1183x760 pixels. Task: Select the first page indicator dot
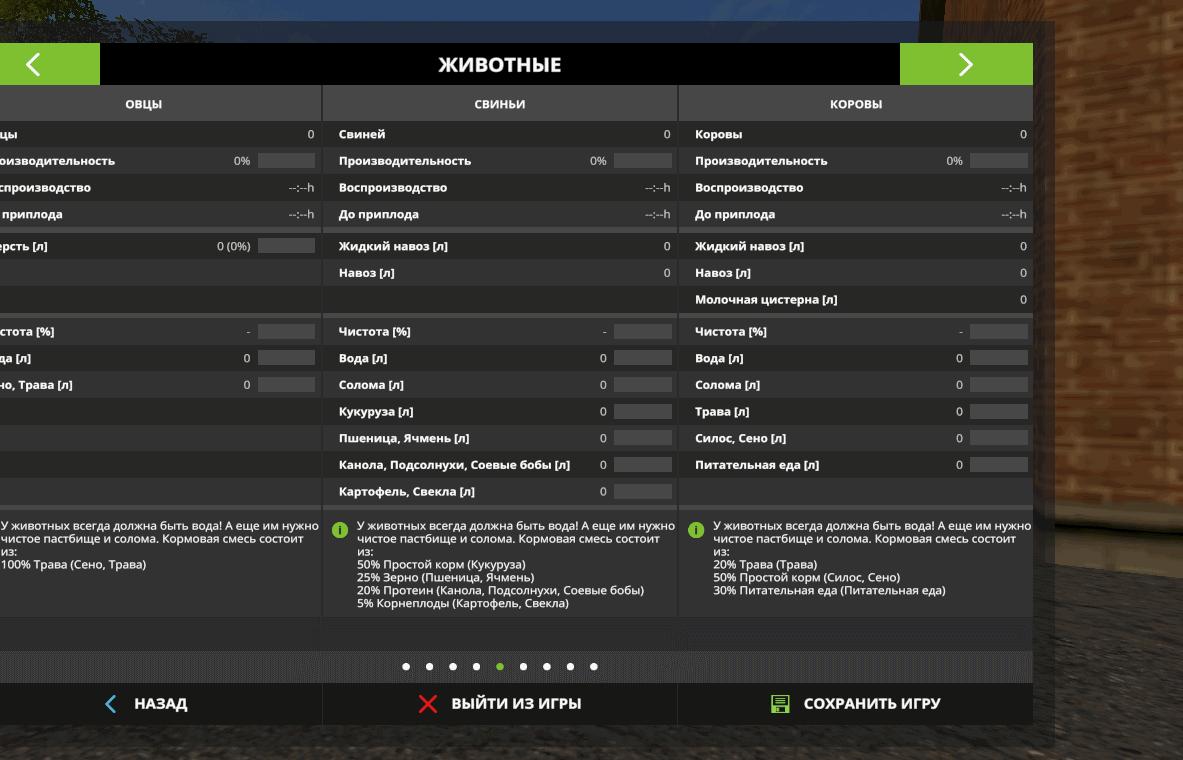pyautogui.click(x=406, y=667)
